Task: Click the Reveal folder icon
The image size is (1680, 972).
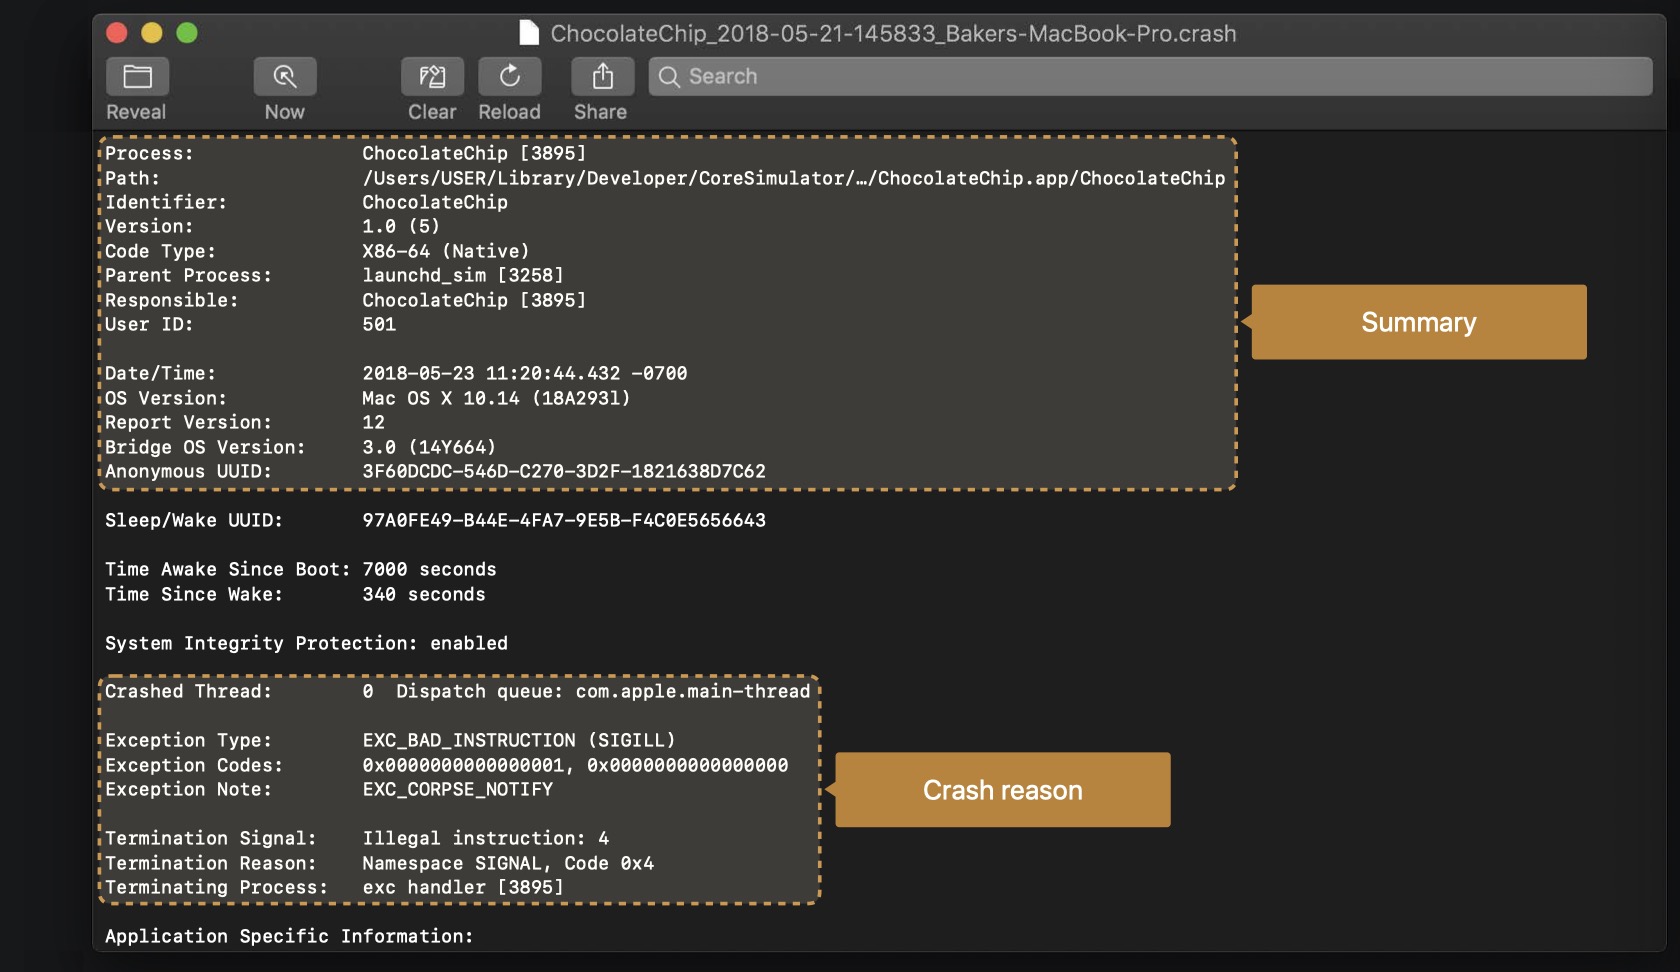Action: point(137,76)
